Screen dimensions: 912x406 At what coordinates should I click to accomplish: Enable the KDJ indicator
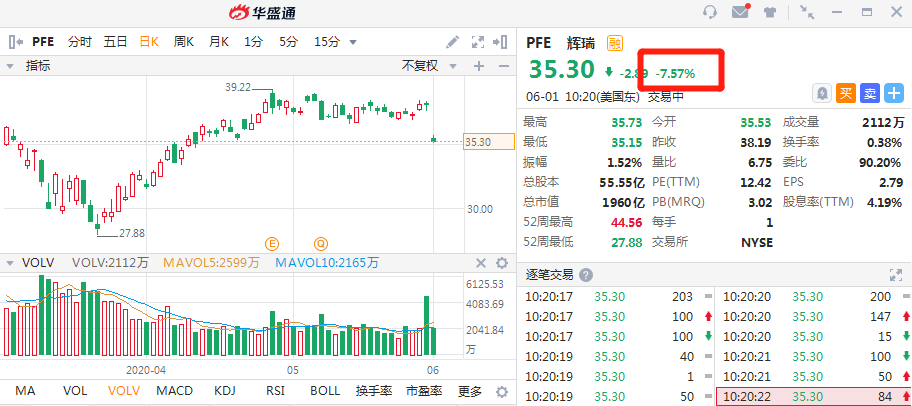pos(225,391)
